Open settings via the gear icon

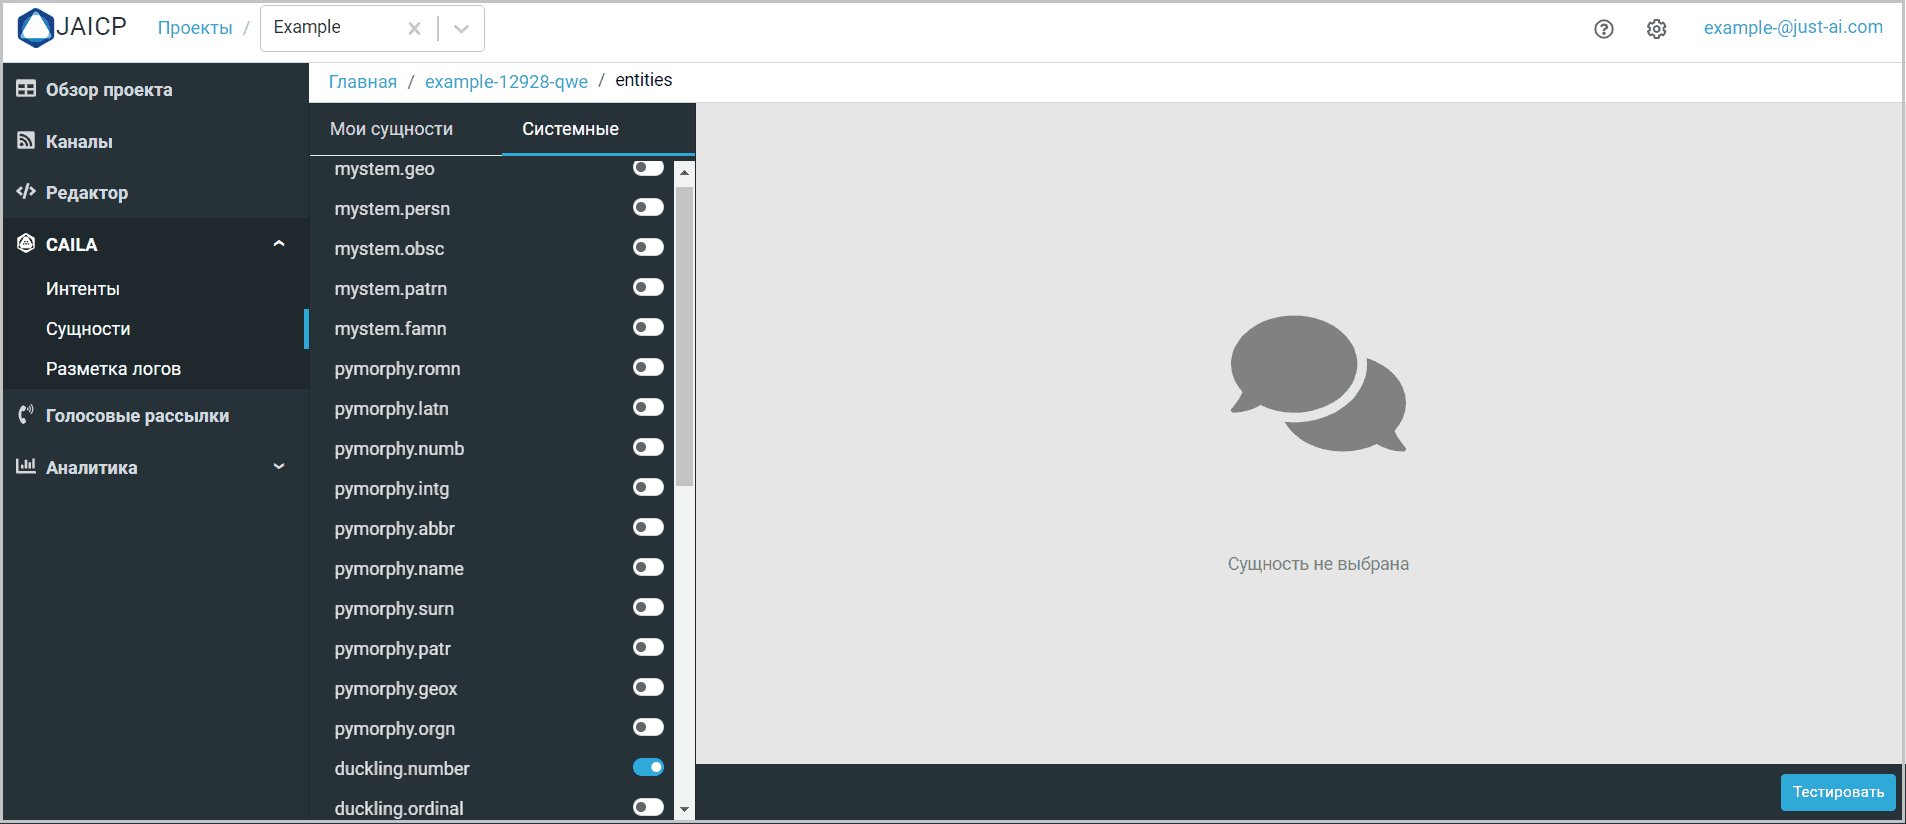tap(1657, 29)
